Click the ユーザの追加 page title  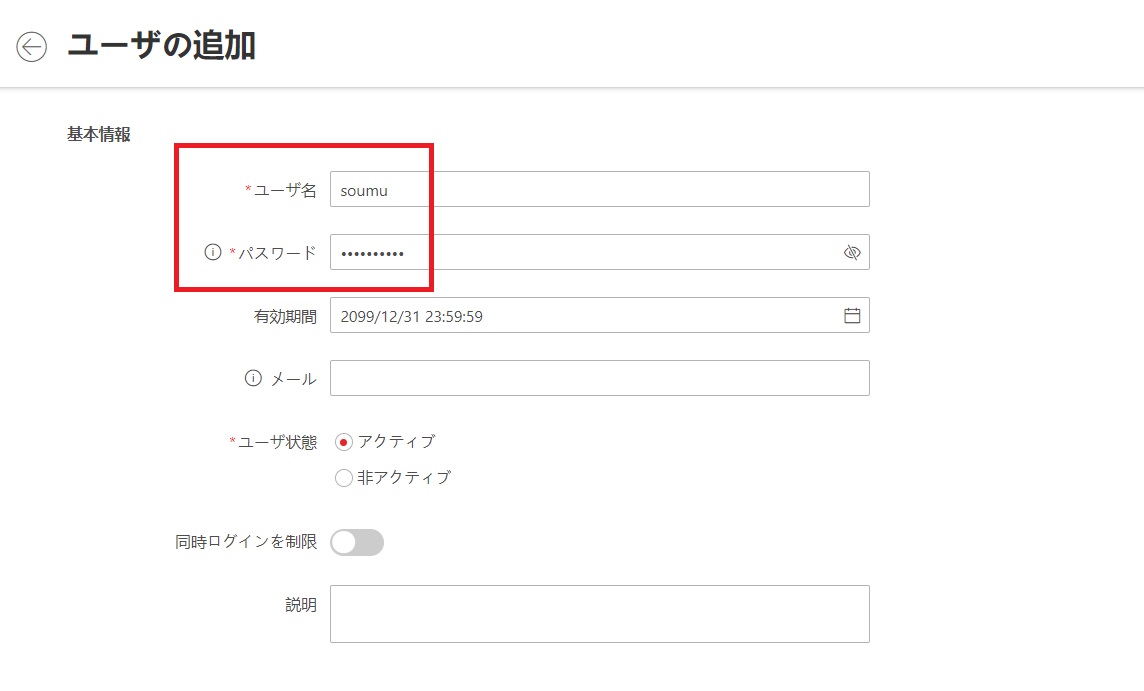(161, 45)
